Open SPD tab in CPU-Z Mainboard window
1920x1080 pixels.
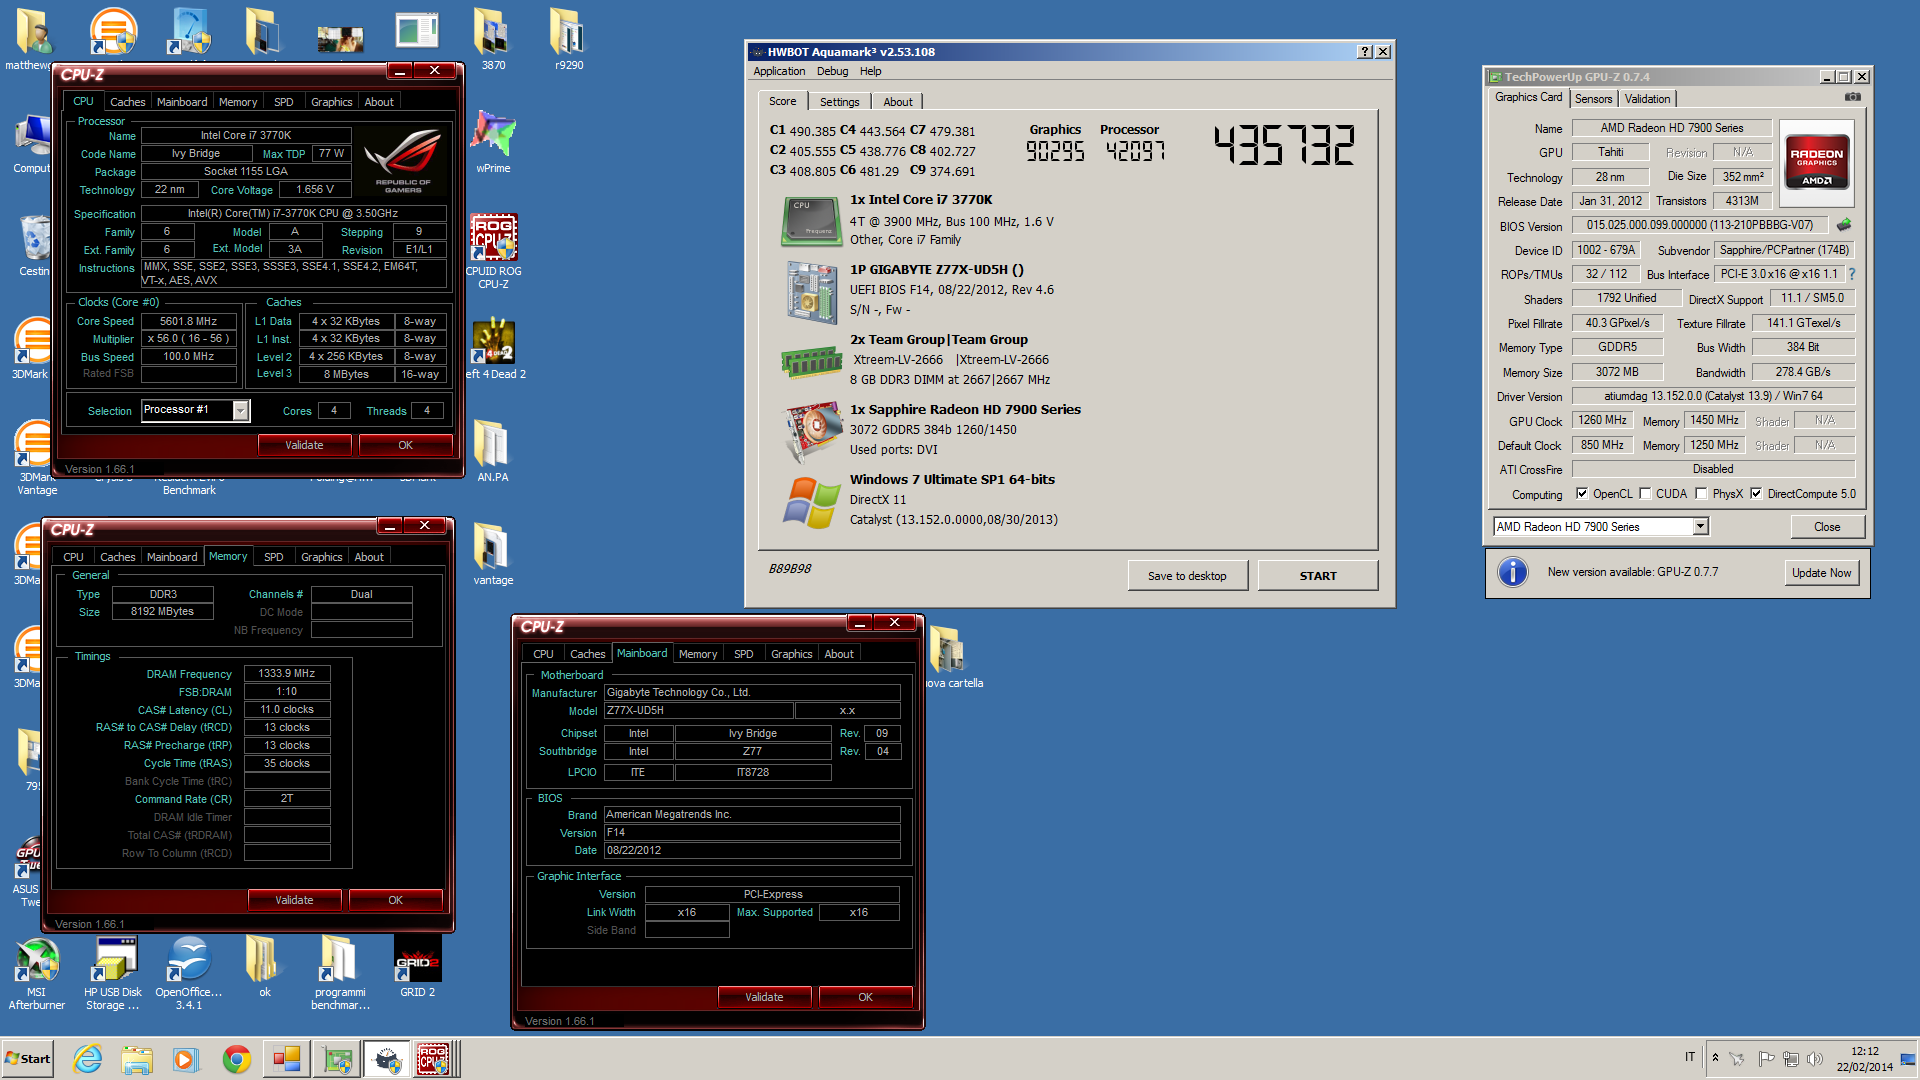[x=743, y=654]
